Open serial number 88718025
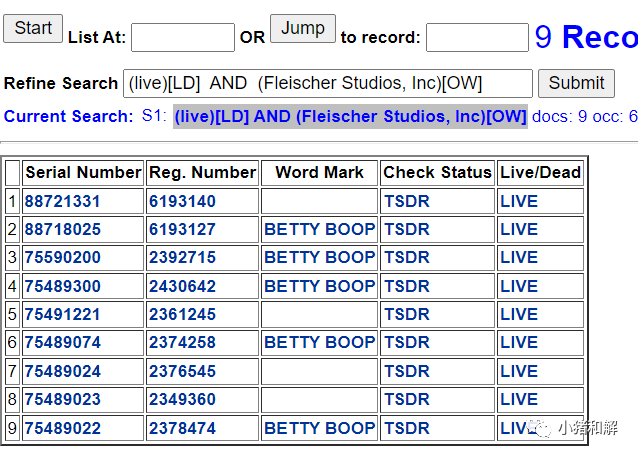The width and height of the screenshot is (638, 456). [62, 229]
